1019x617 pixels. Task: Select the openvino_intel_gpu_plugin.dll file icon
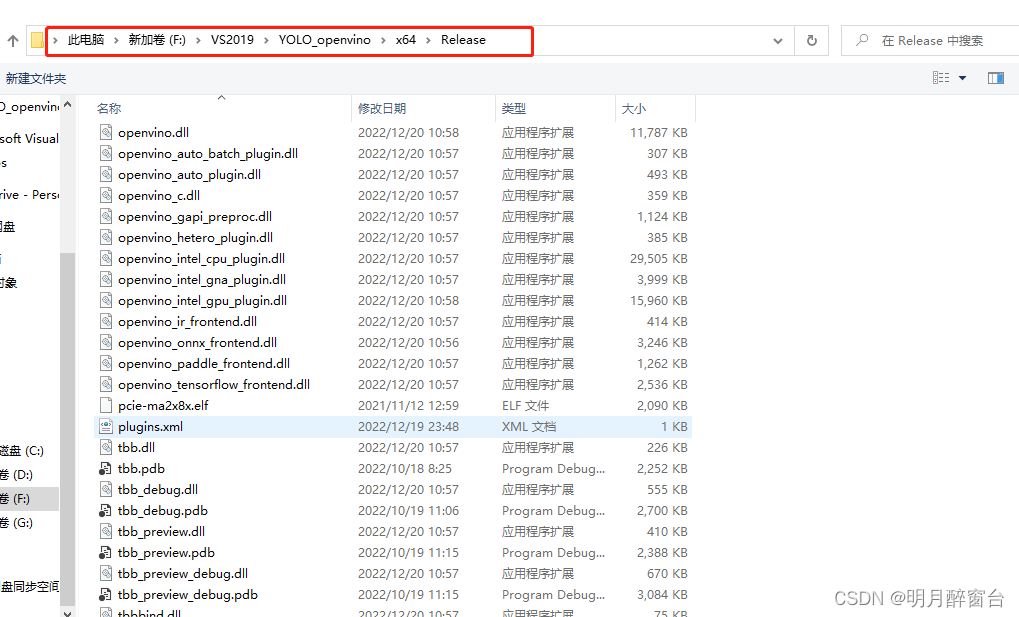tap(107, 300)
